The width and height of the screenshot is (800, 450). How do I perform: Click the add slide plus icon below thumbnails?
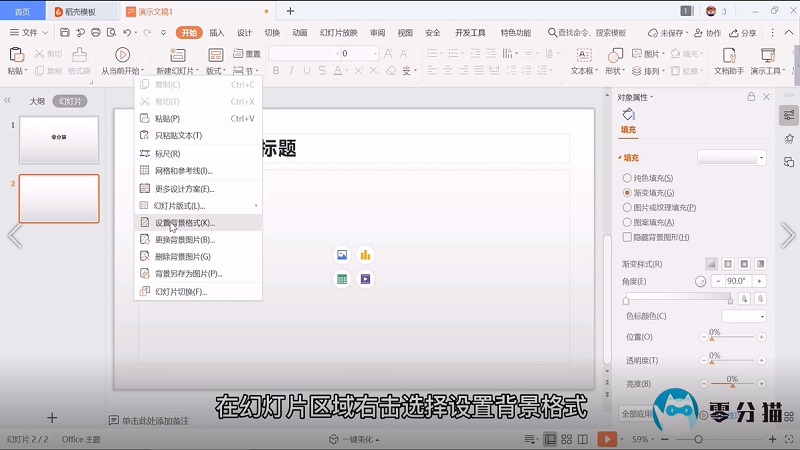click(52, 417)
